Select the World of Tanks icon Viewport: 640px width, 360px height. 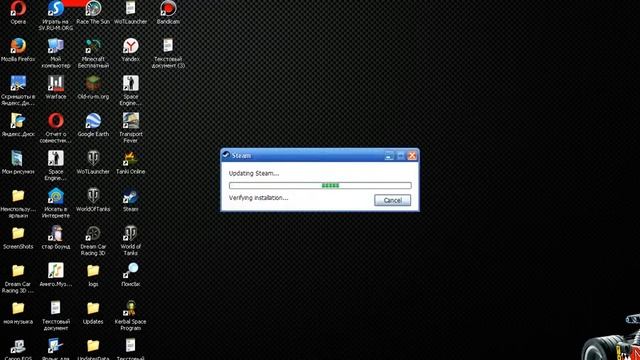[x=131, y=234]
